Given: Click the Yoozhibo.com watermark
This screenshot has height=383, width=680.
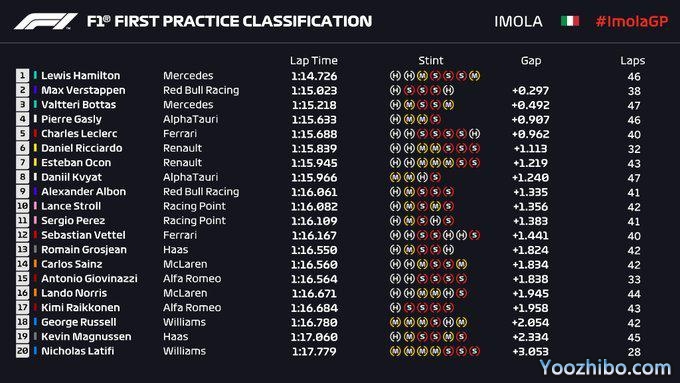Looking at the screenshot, I should 605,367.
